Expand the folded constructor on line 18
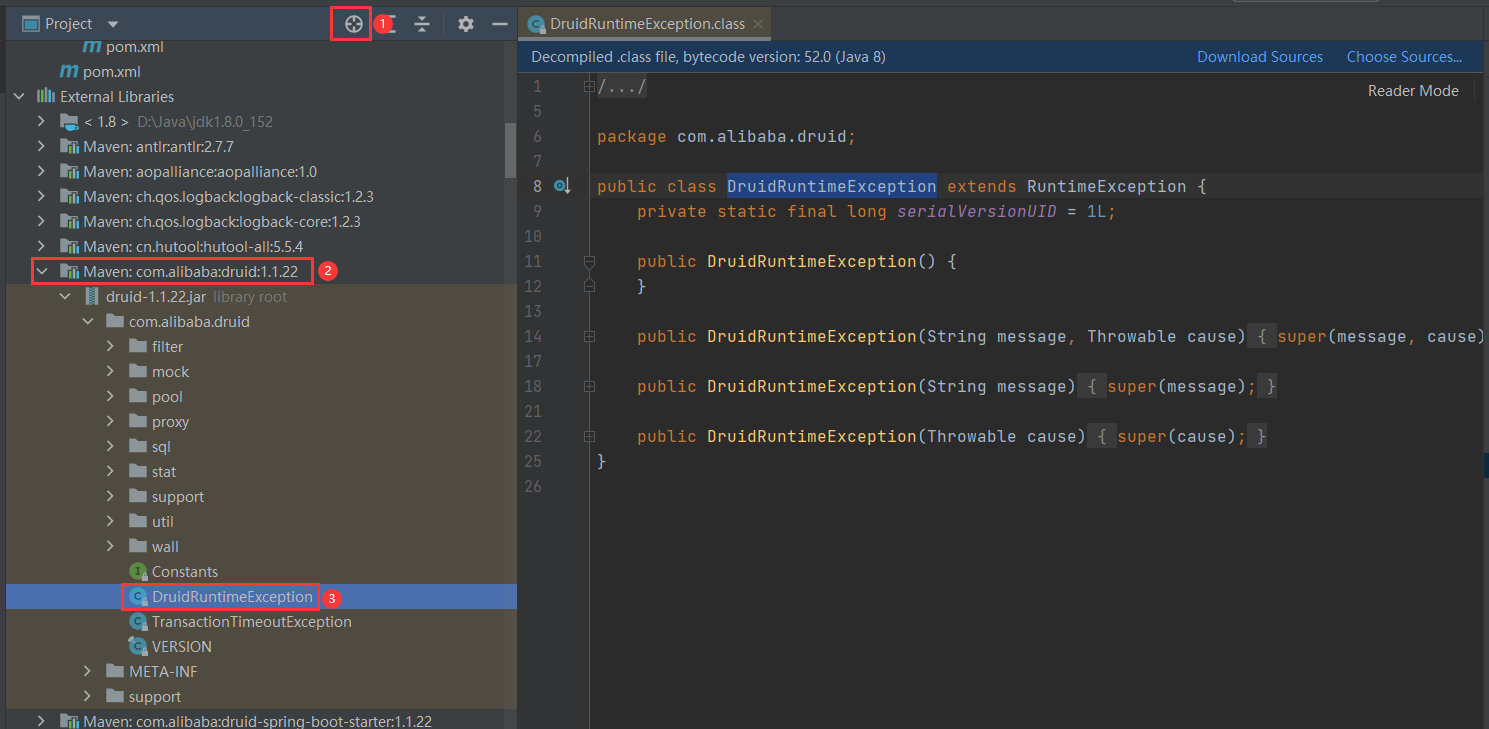1489x729 pixels. (589, 386)
